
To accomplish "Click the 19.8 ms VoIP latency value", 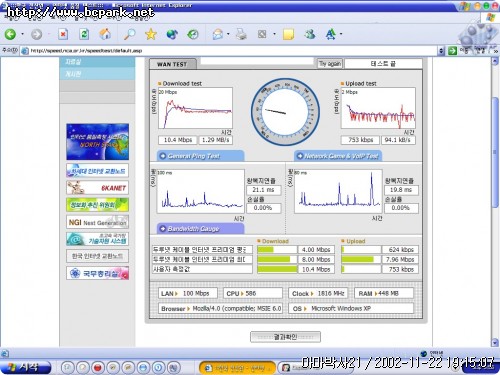I will click(401, 190).
